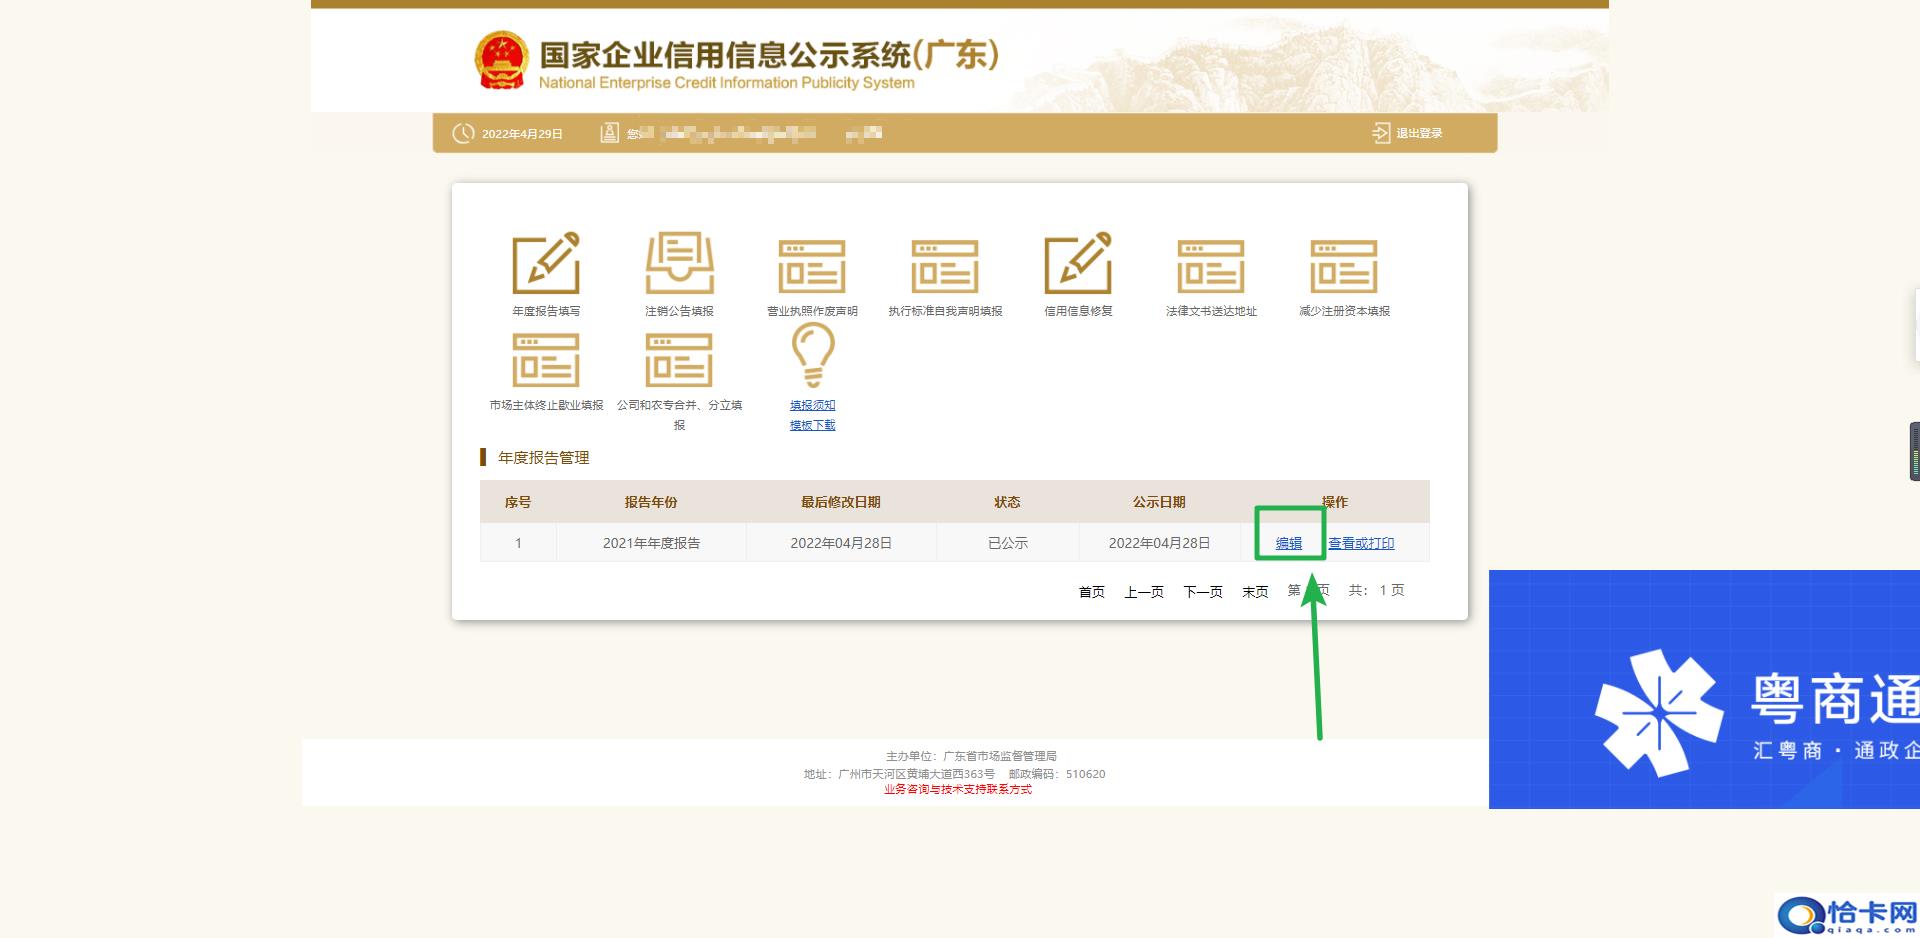Click 查看或打印 to view or print
Viewport: 1920px width, 938px height.
[1361, 543]
